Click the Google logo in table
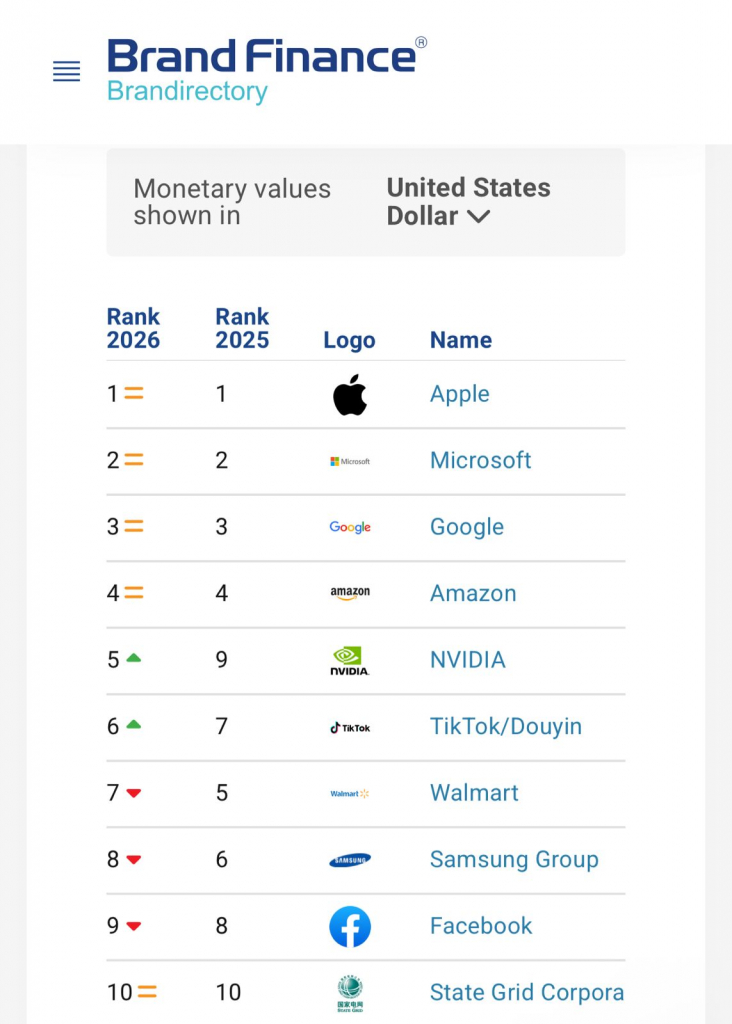Viewport: 732px width, 1024px height. click(x=350, y=527)
